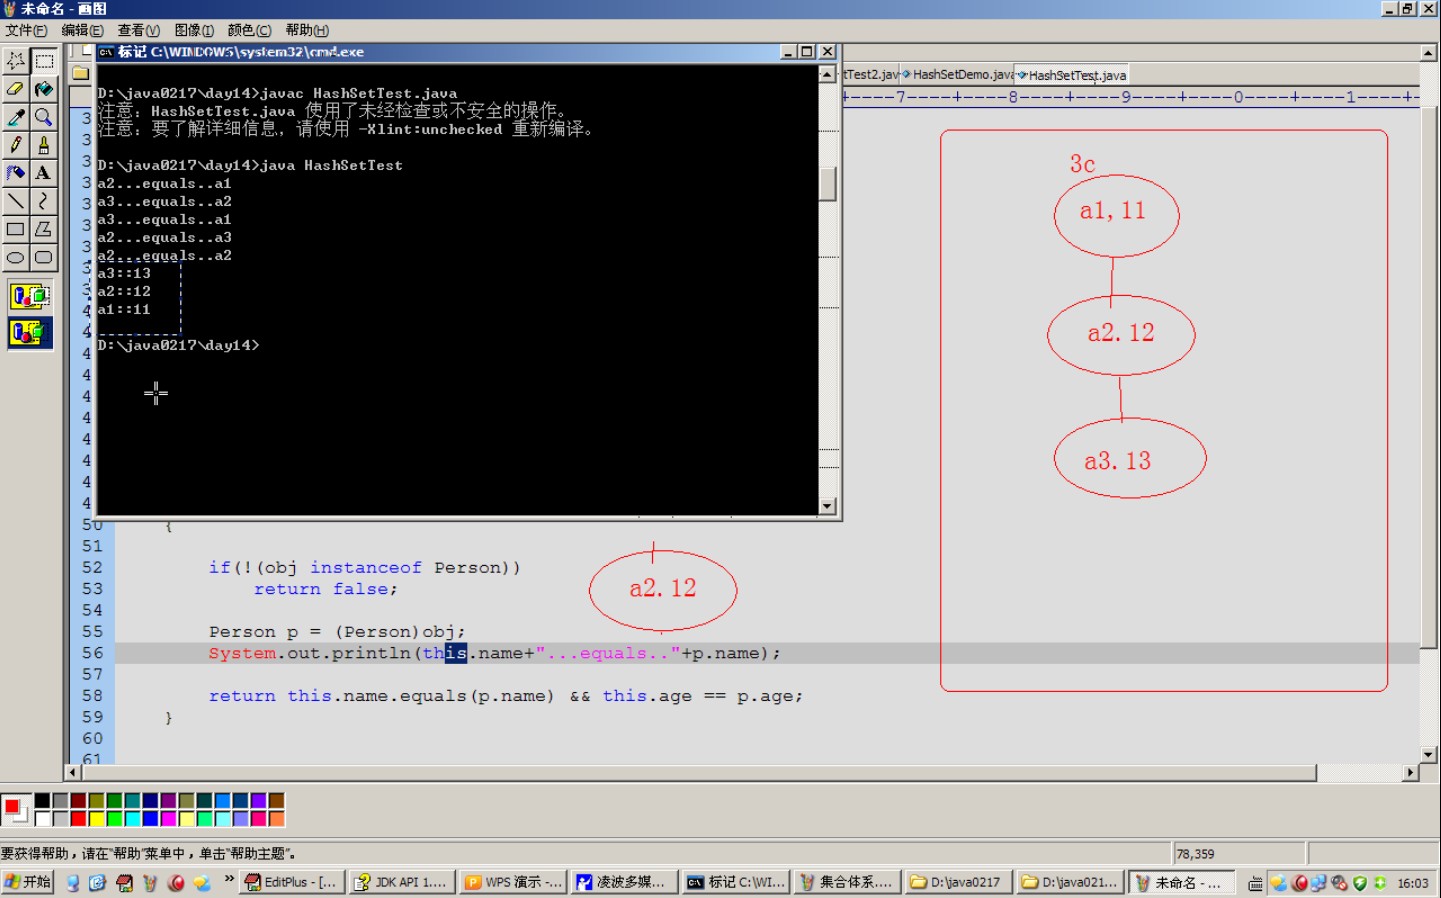Pick the black swatch in color palette
The image size is (1441, 898).
pos(42,800)
